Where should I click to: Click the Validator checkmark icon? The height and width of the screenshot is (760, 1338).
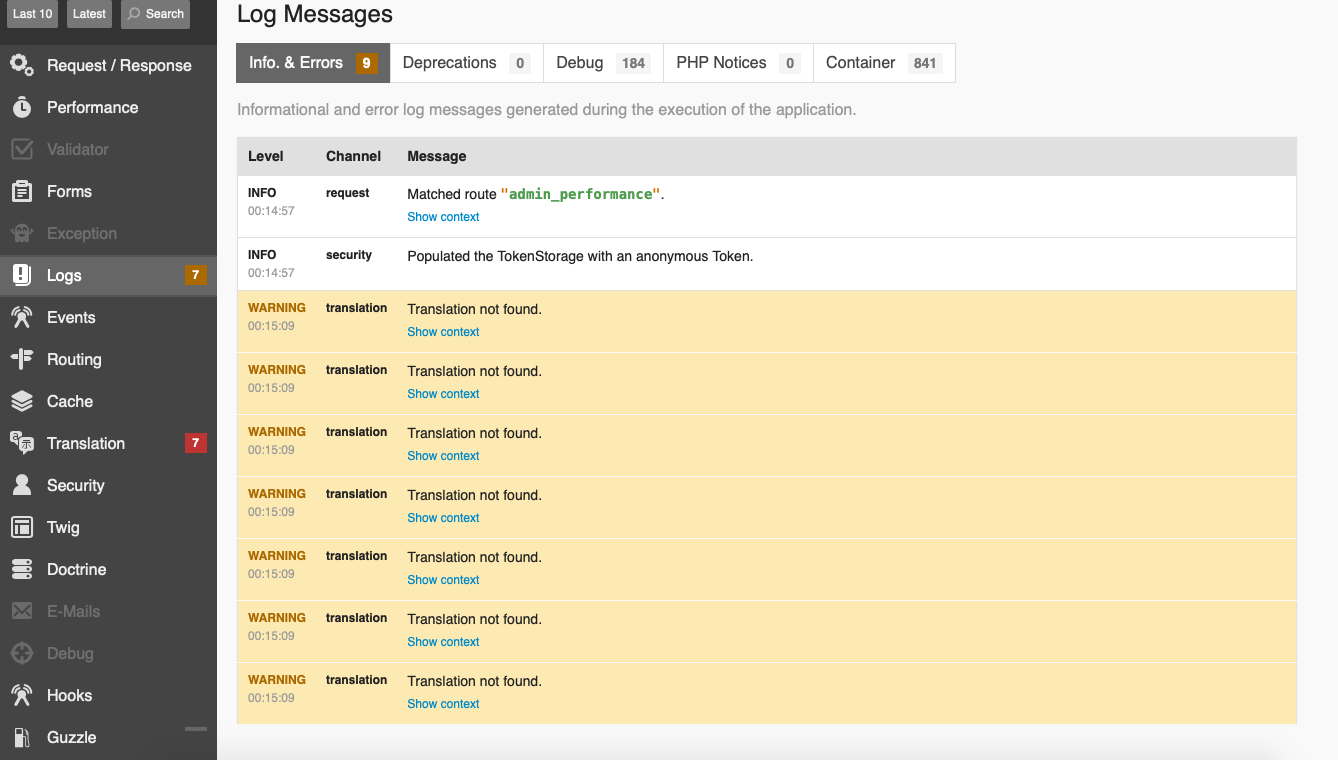(22, 149)
